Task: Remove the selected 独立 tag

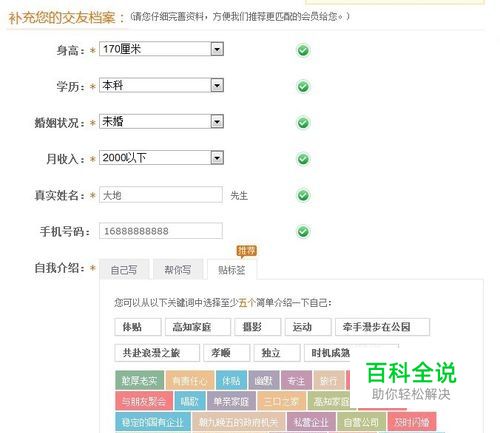Action: (x=277, y=353)
